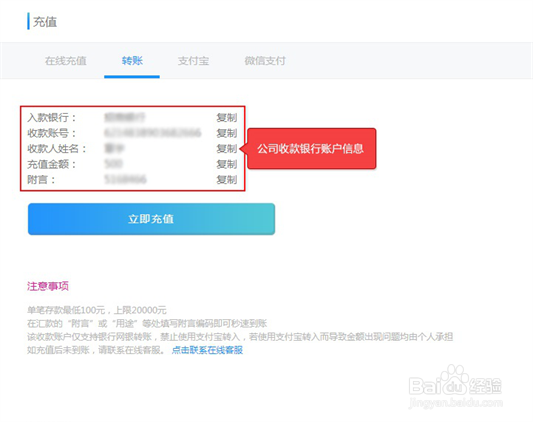Click the 注意事项 heading
The width and height of the screenshot is (533, 422).
[48, 286]
